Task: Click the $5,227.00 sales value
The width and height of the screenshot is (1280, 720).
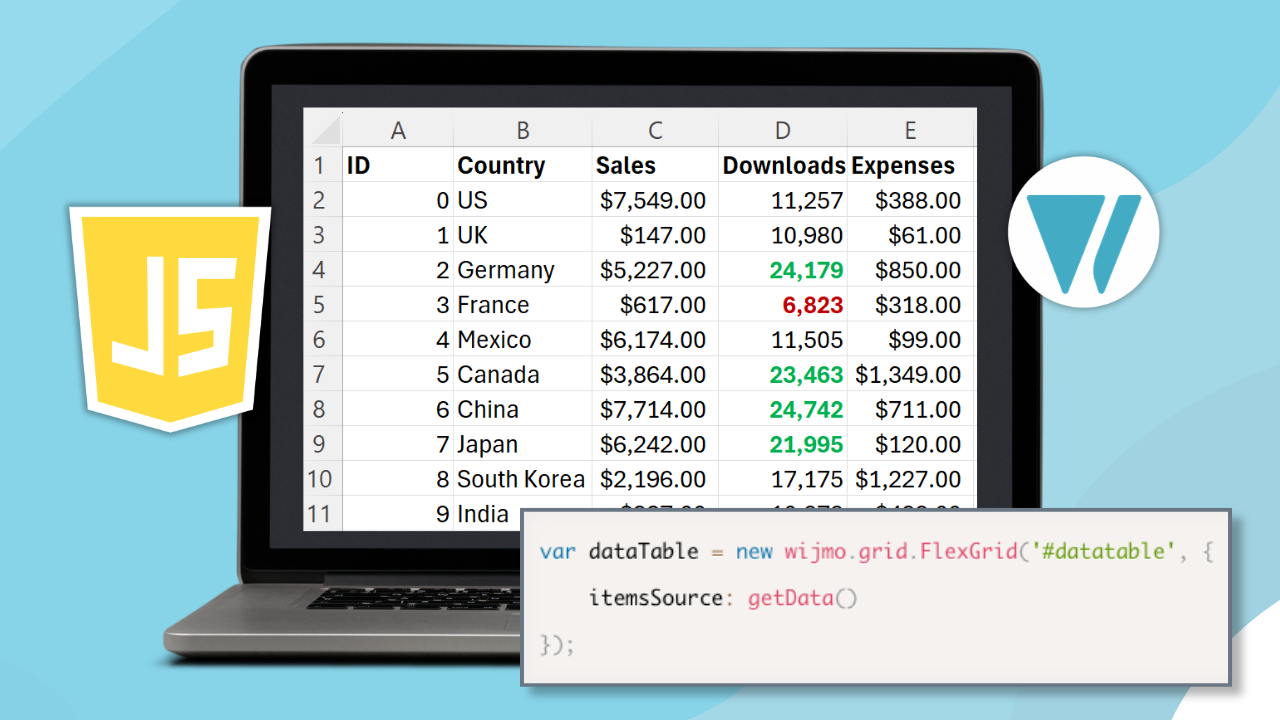Action: (653, 271)
